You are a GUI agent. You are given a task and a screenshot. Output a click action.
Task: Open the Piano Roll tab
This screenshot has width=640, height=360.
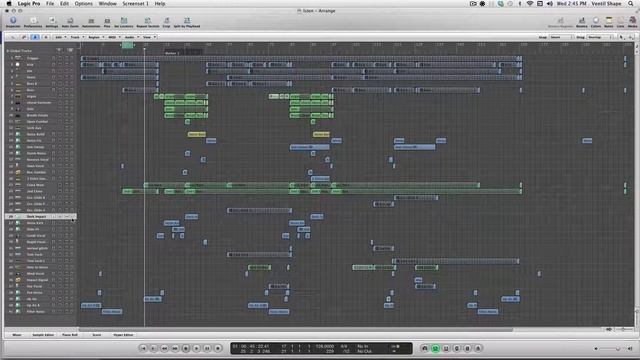(70, 335)
